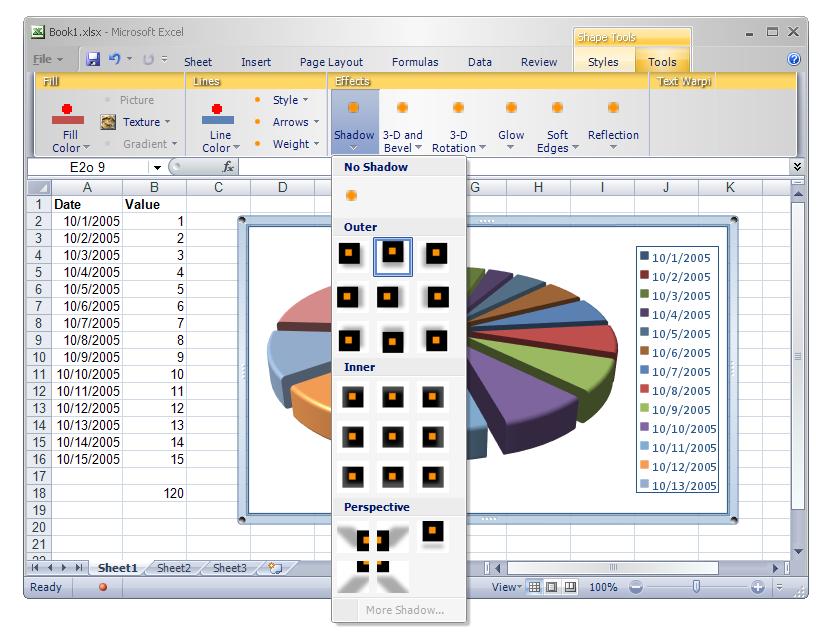
Task: Switch to the Sheet2 worksheet tab
Action: (x=173, y=568)
